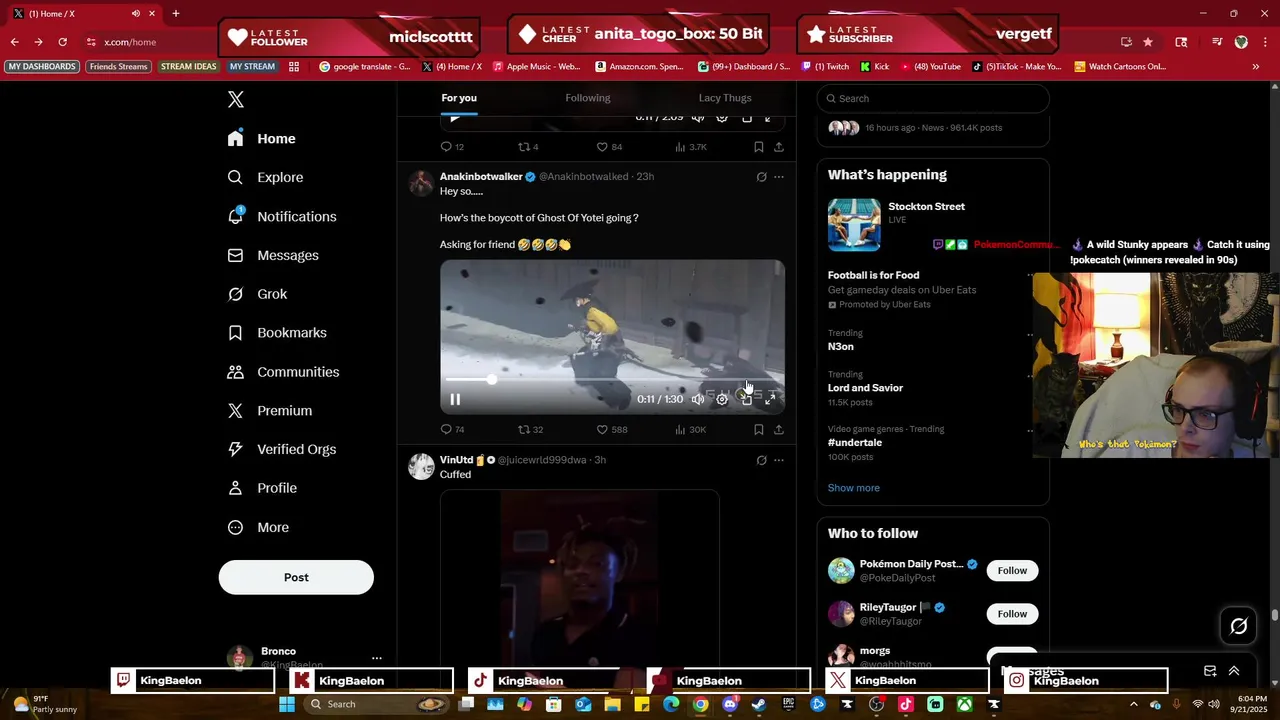Open Chrome media controls icon

(x=1217, y=42)
